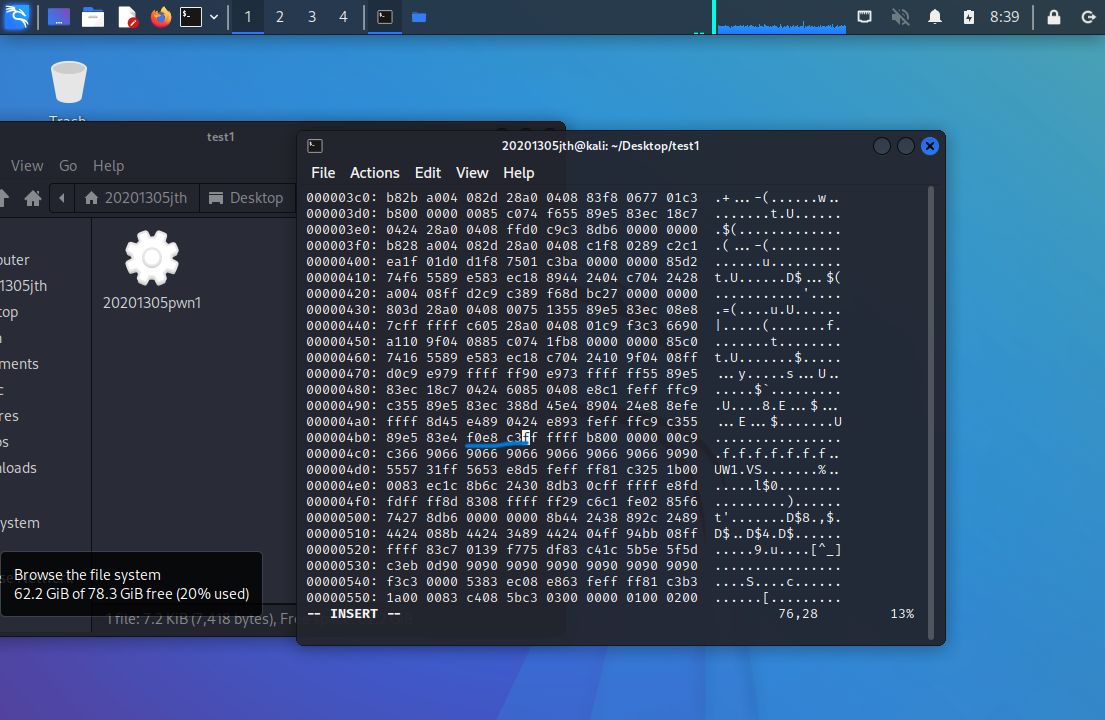Open Actions menu in terminal
Image resolution: width=1105 pixels, height=720 pixels.
[374, 173]
